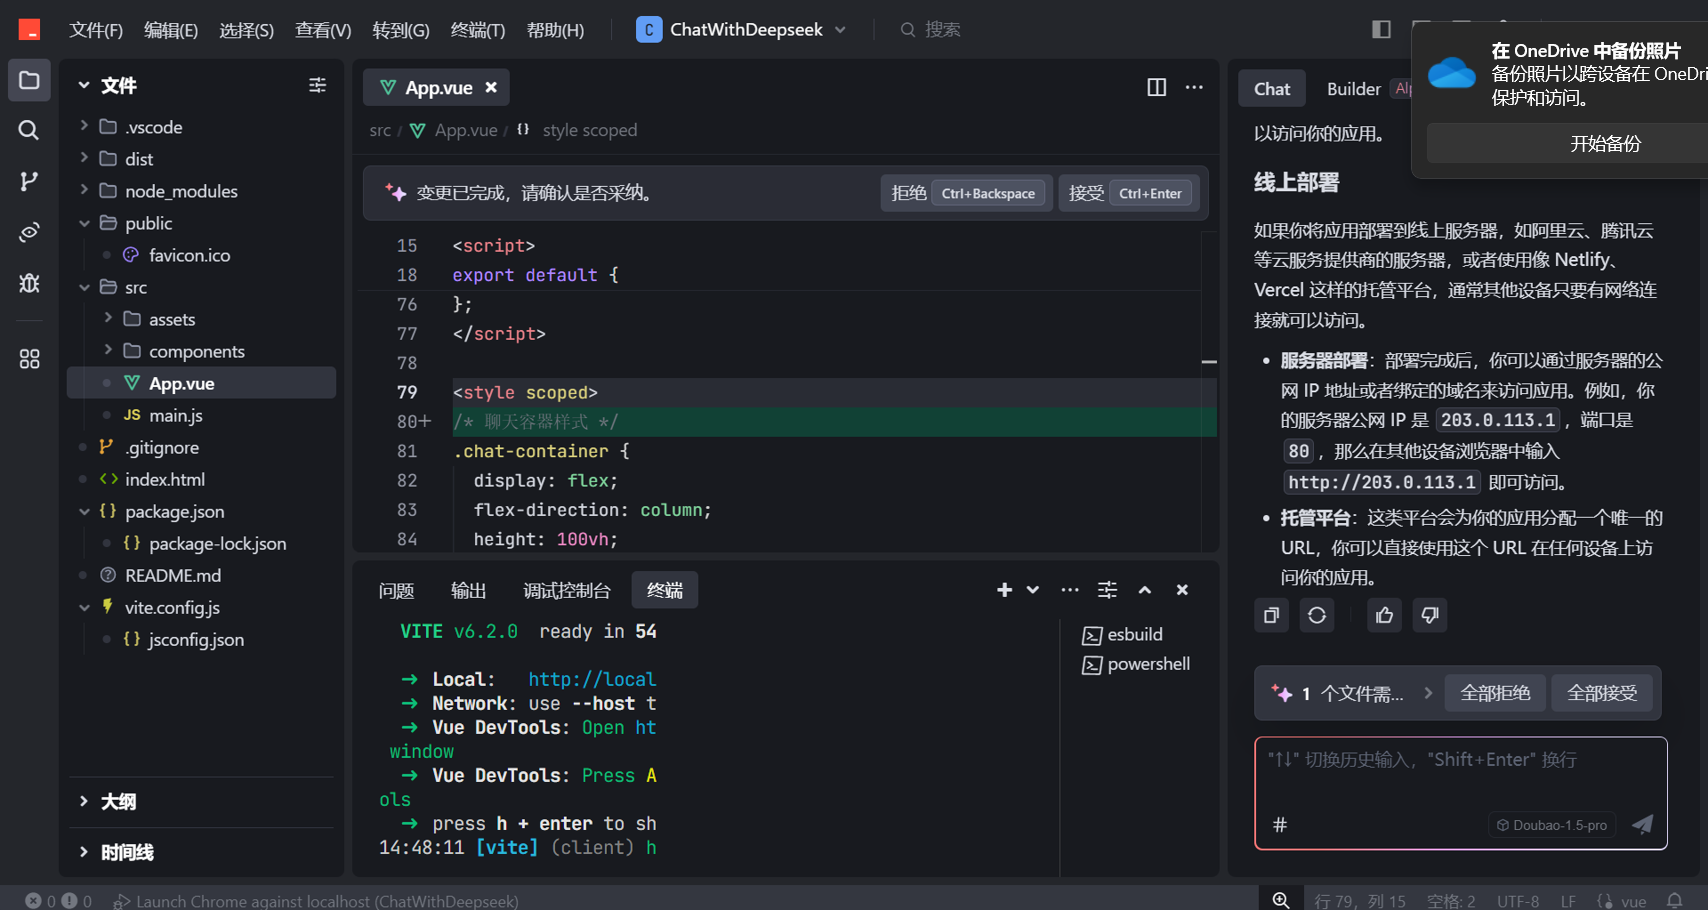Expand the dist folder
Screen dimensions: 1708x910
click(x=84, y=158)
